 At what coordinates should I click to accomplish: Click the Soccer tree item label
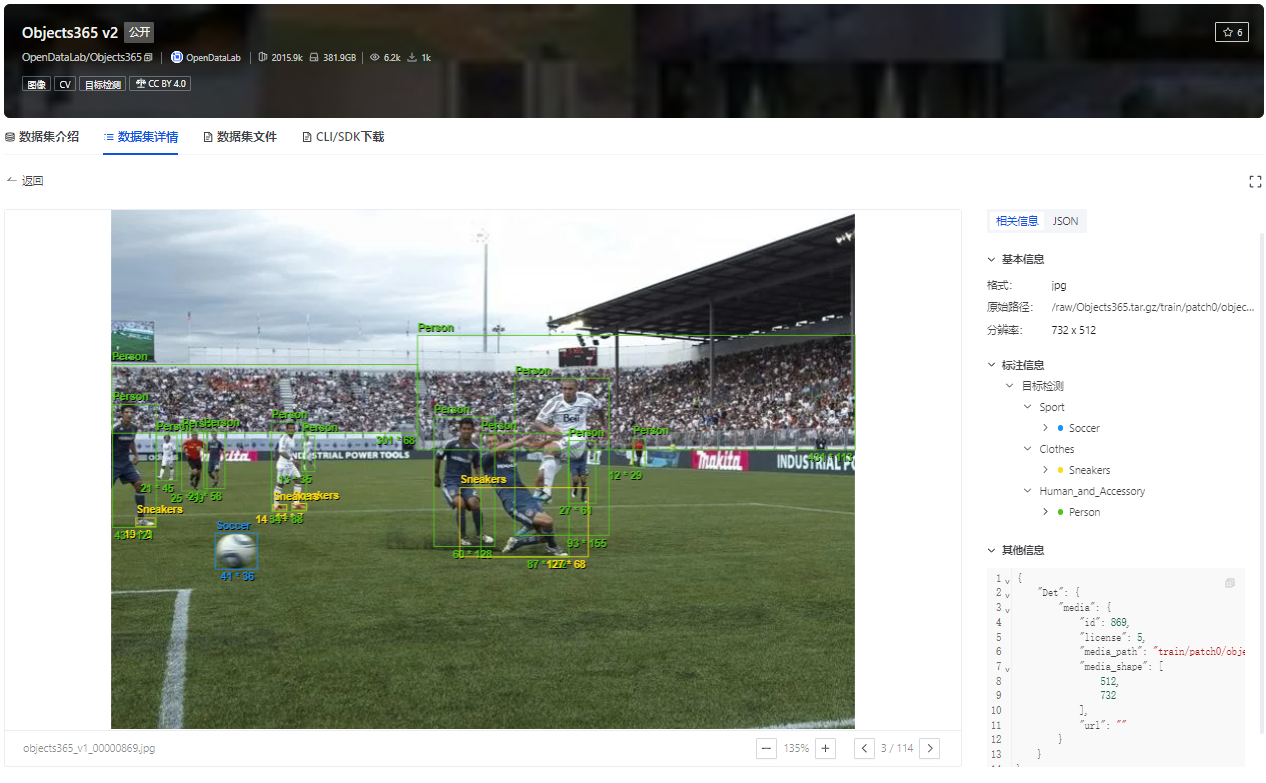[1084, 428]
